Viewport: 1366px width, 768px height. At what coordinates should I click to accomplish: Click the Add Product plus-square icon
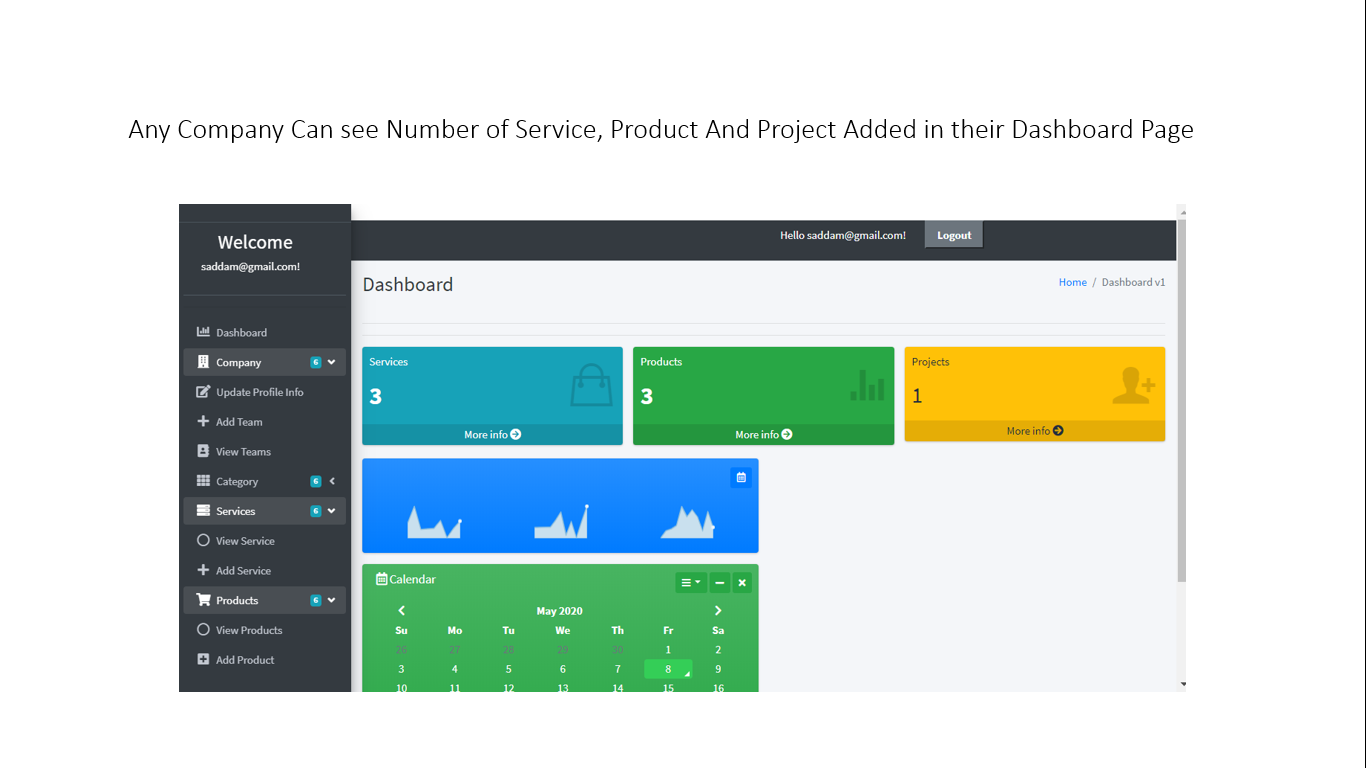pyautogui.click(x=203, y=659)
